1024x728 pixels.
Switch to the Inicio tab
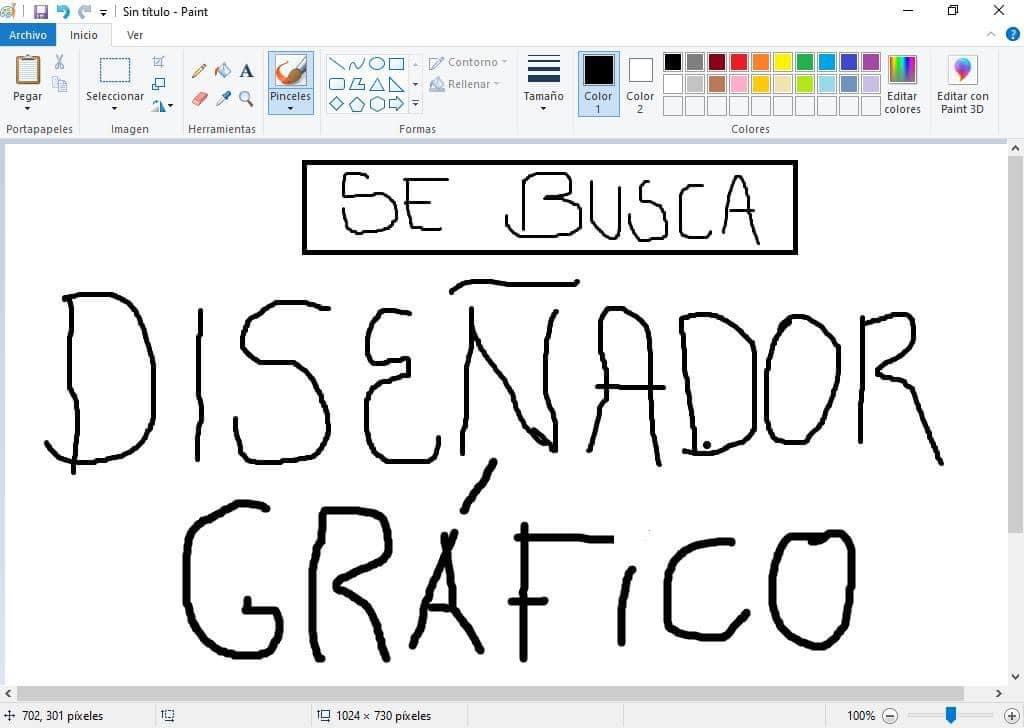84,35
